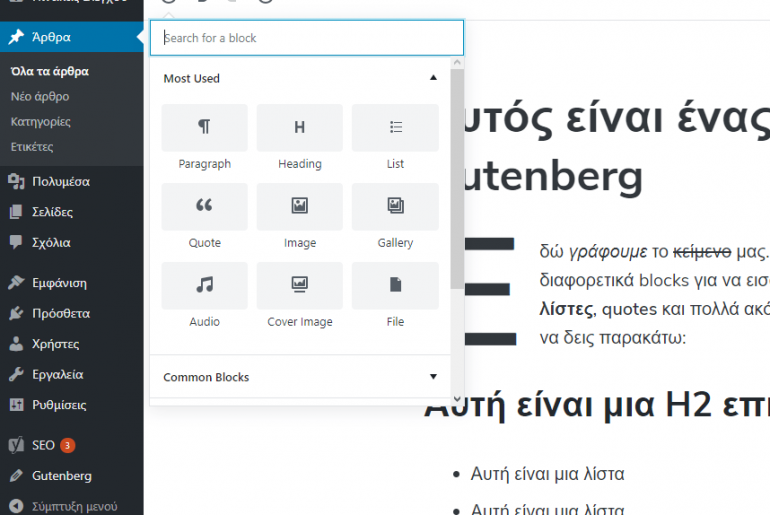Click the Εργαλεία wrench icon

[16, 374]
